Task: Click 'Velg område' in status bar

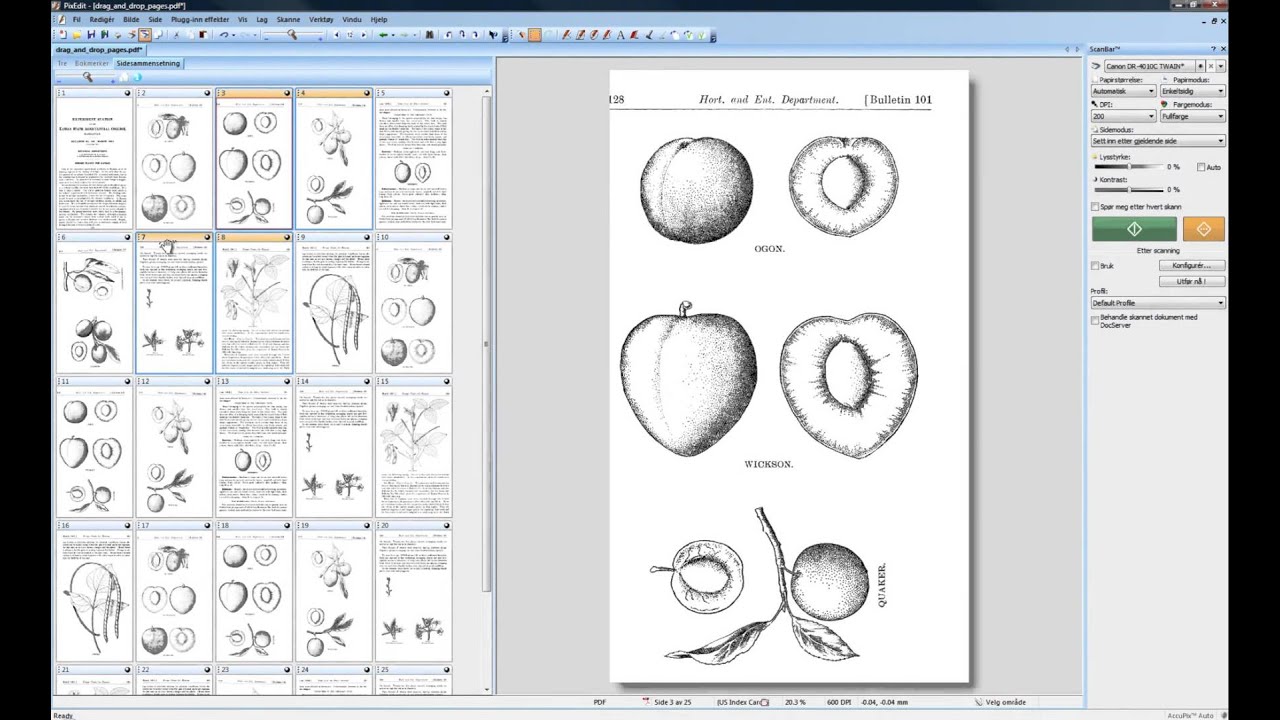Action: point(1006,702)
